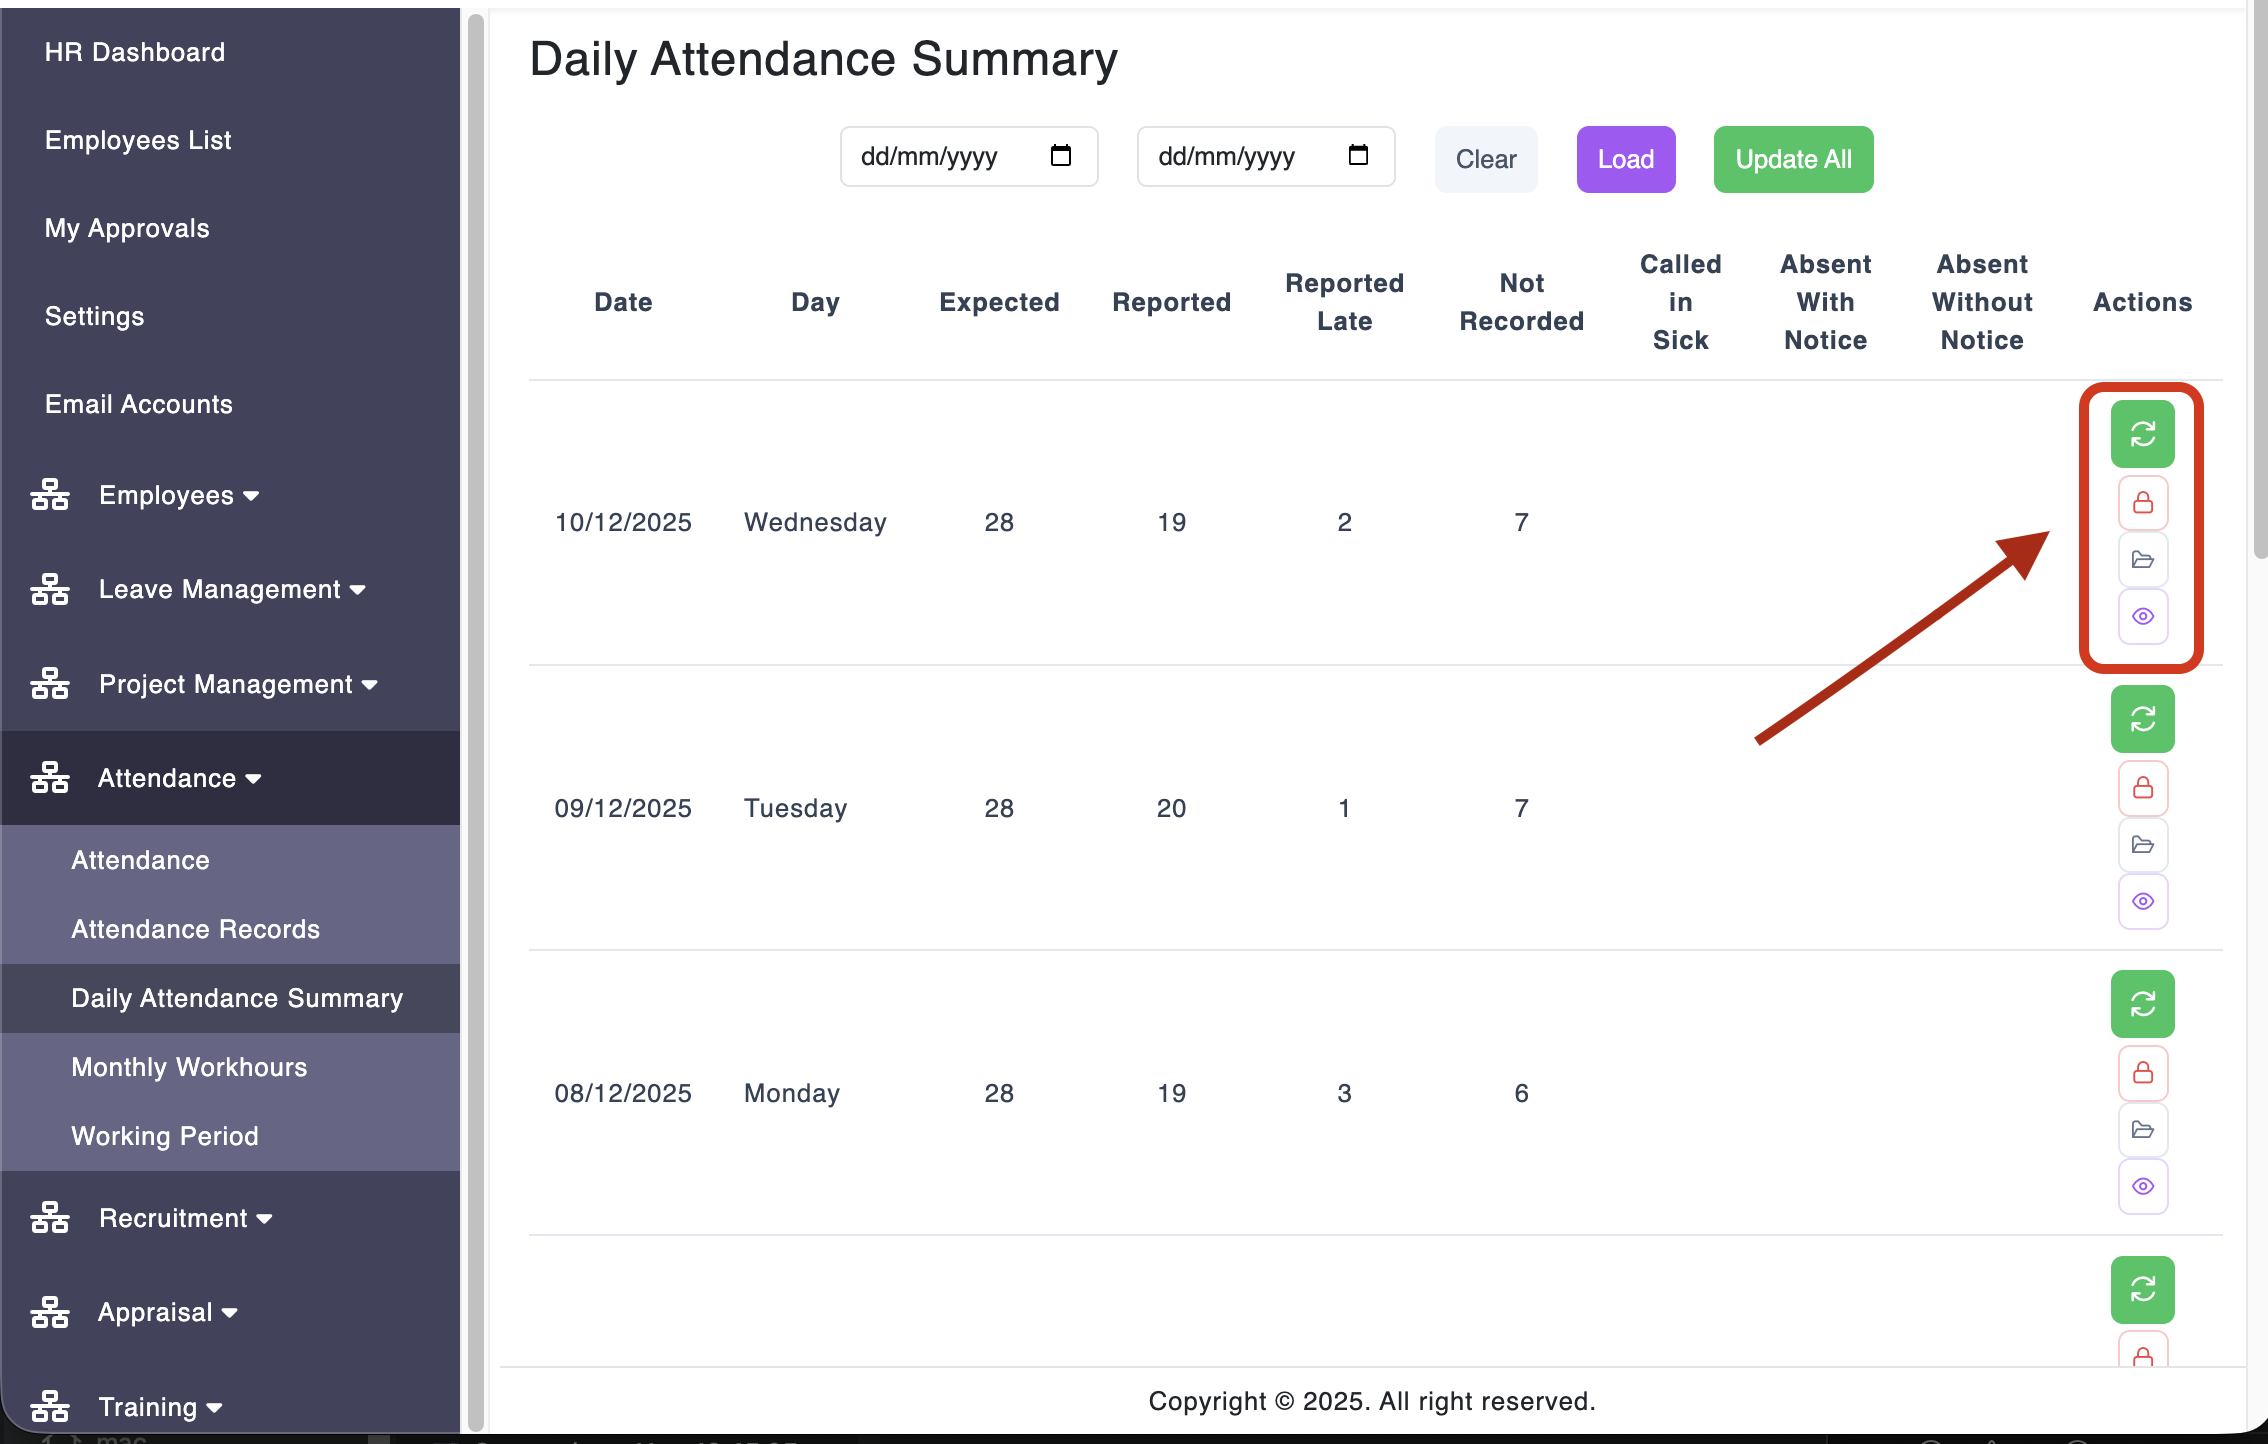Click the refresh icon for 10/12/2025 row
The height and width of the screenshot is (1444, 2268).
(2142, 434)
